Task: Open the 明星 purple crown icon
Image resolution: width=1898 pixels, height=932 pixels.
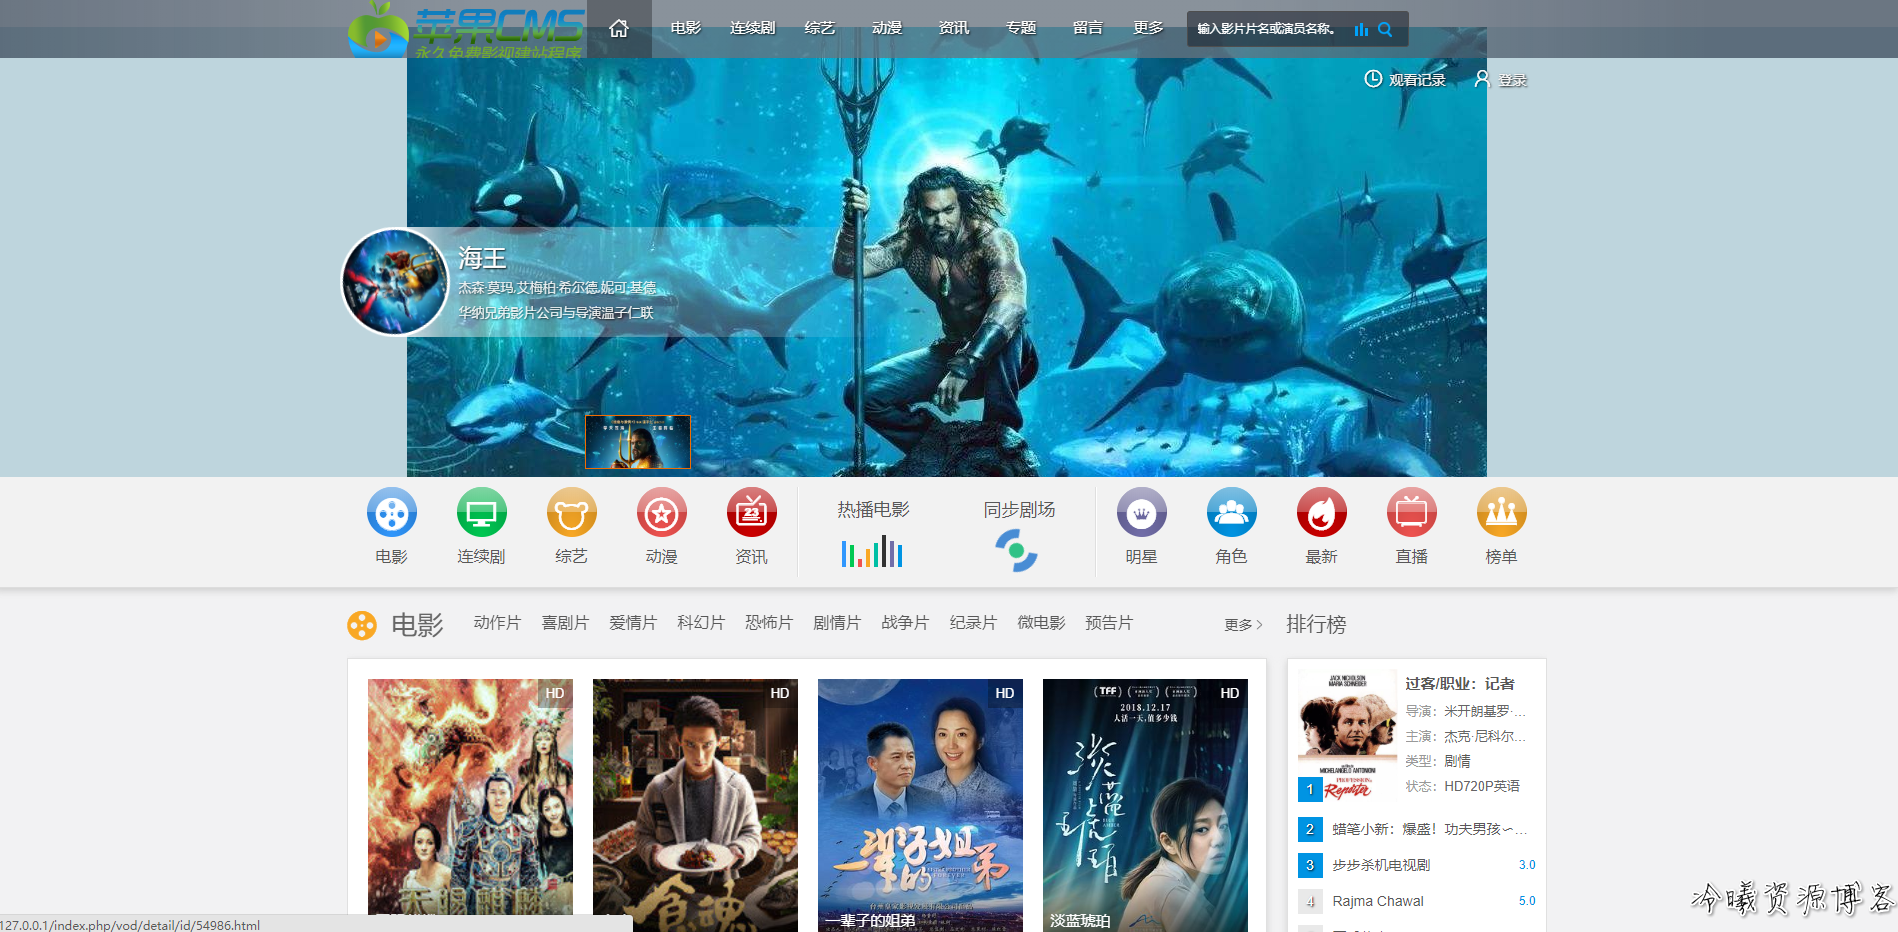Action: point(1142,513)
